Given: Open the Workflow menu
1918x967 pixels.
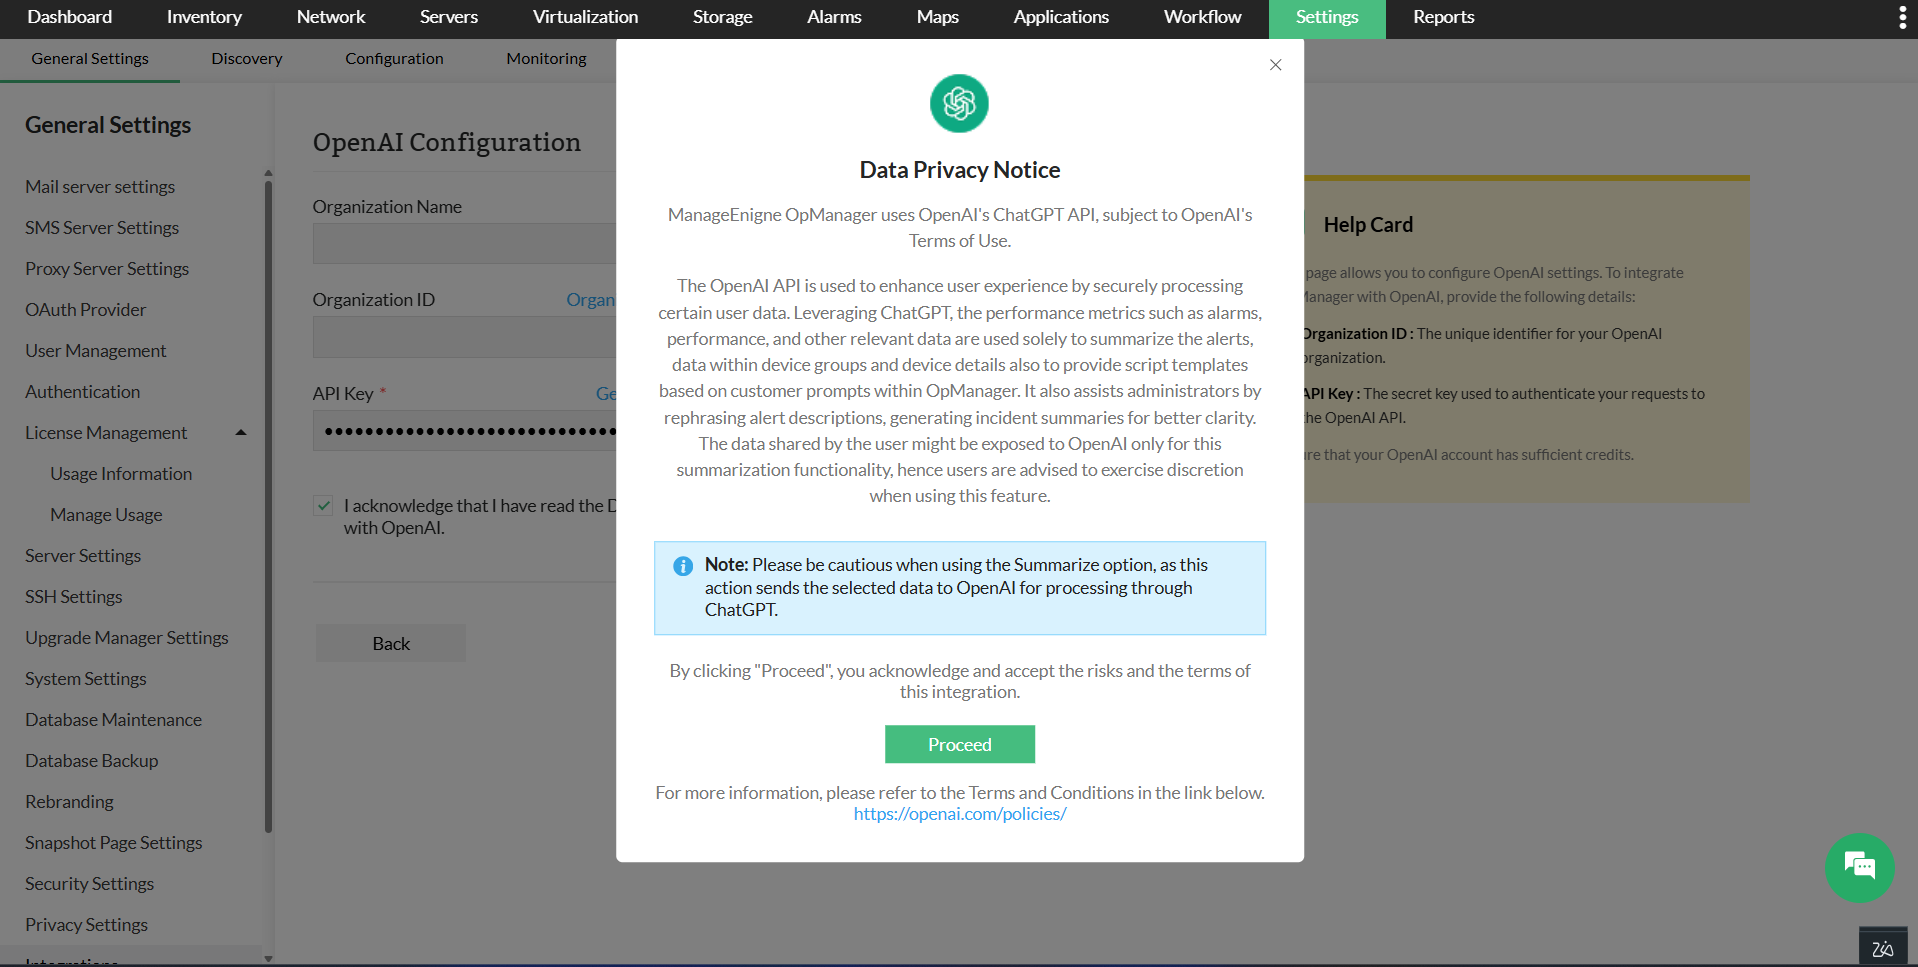Looking at the screenshot, I should tap(1202, 17).
